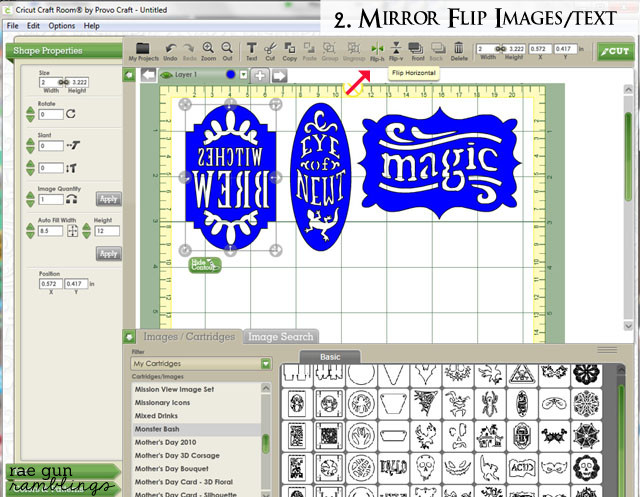Open the Options menu

click(62, 26)
